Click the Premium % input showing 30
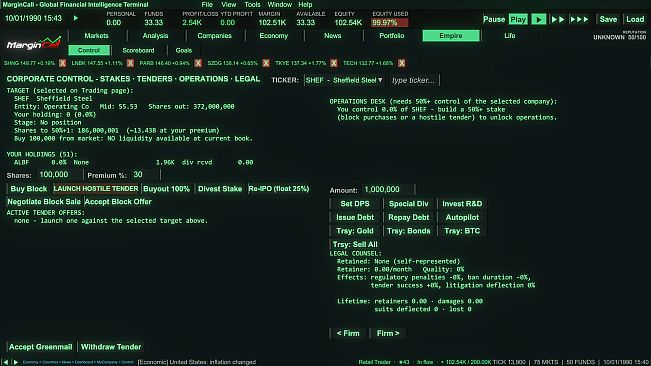 coord(145,175)
